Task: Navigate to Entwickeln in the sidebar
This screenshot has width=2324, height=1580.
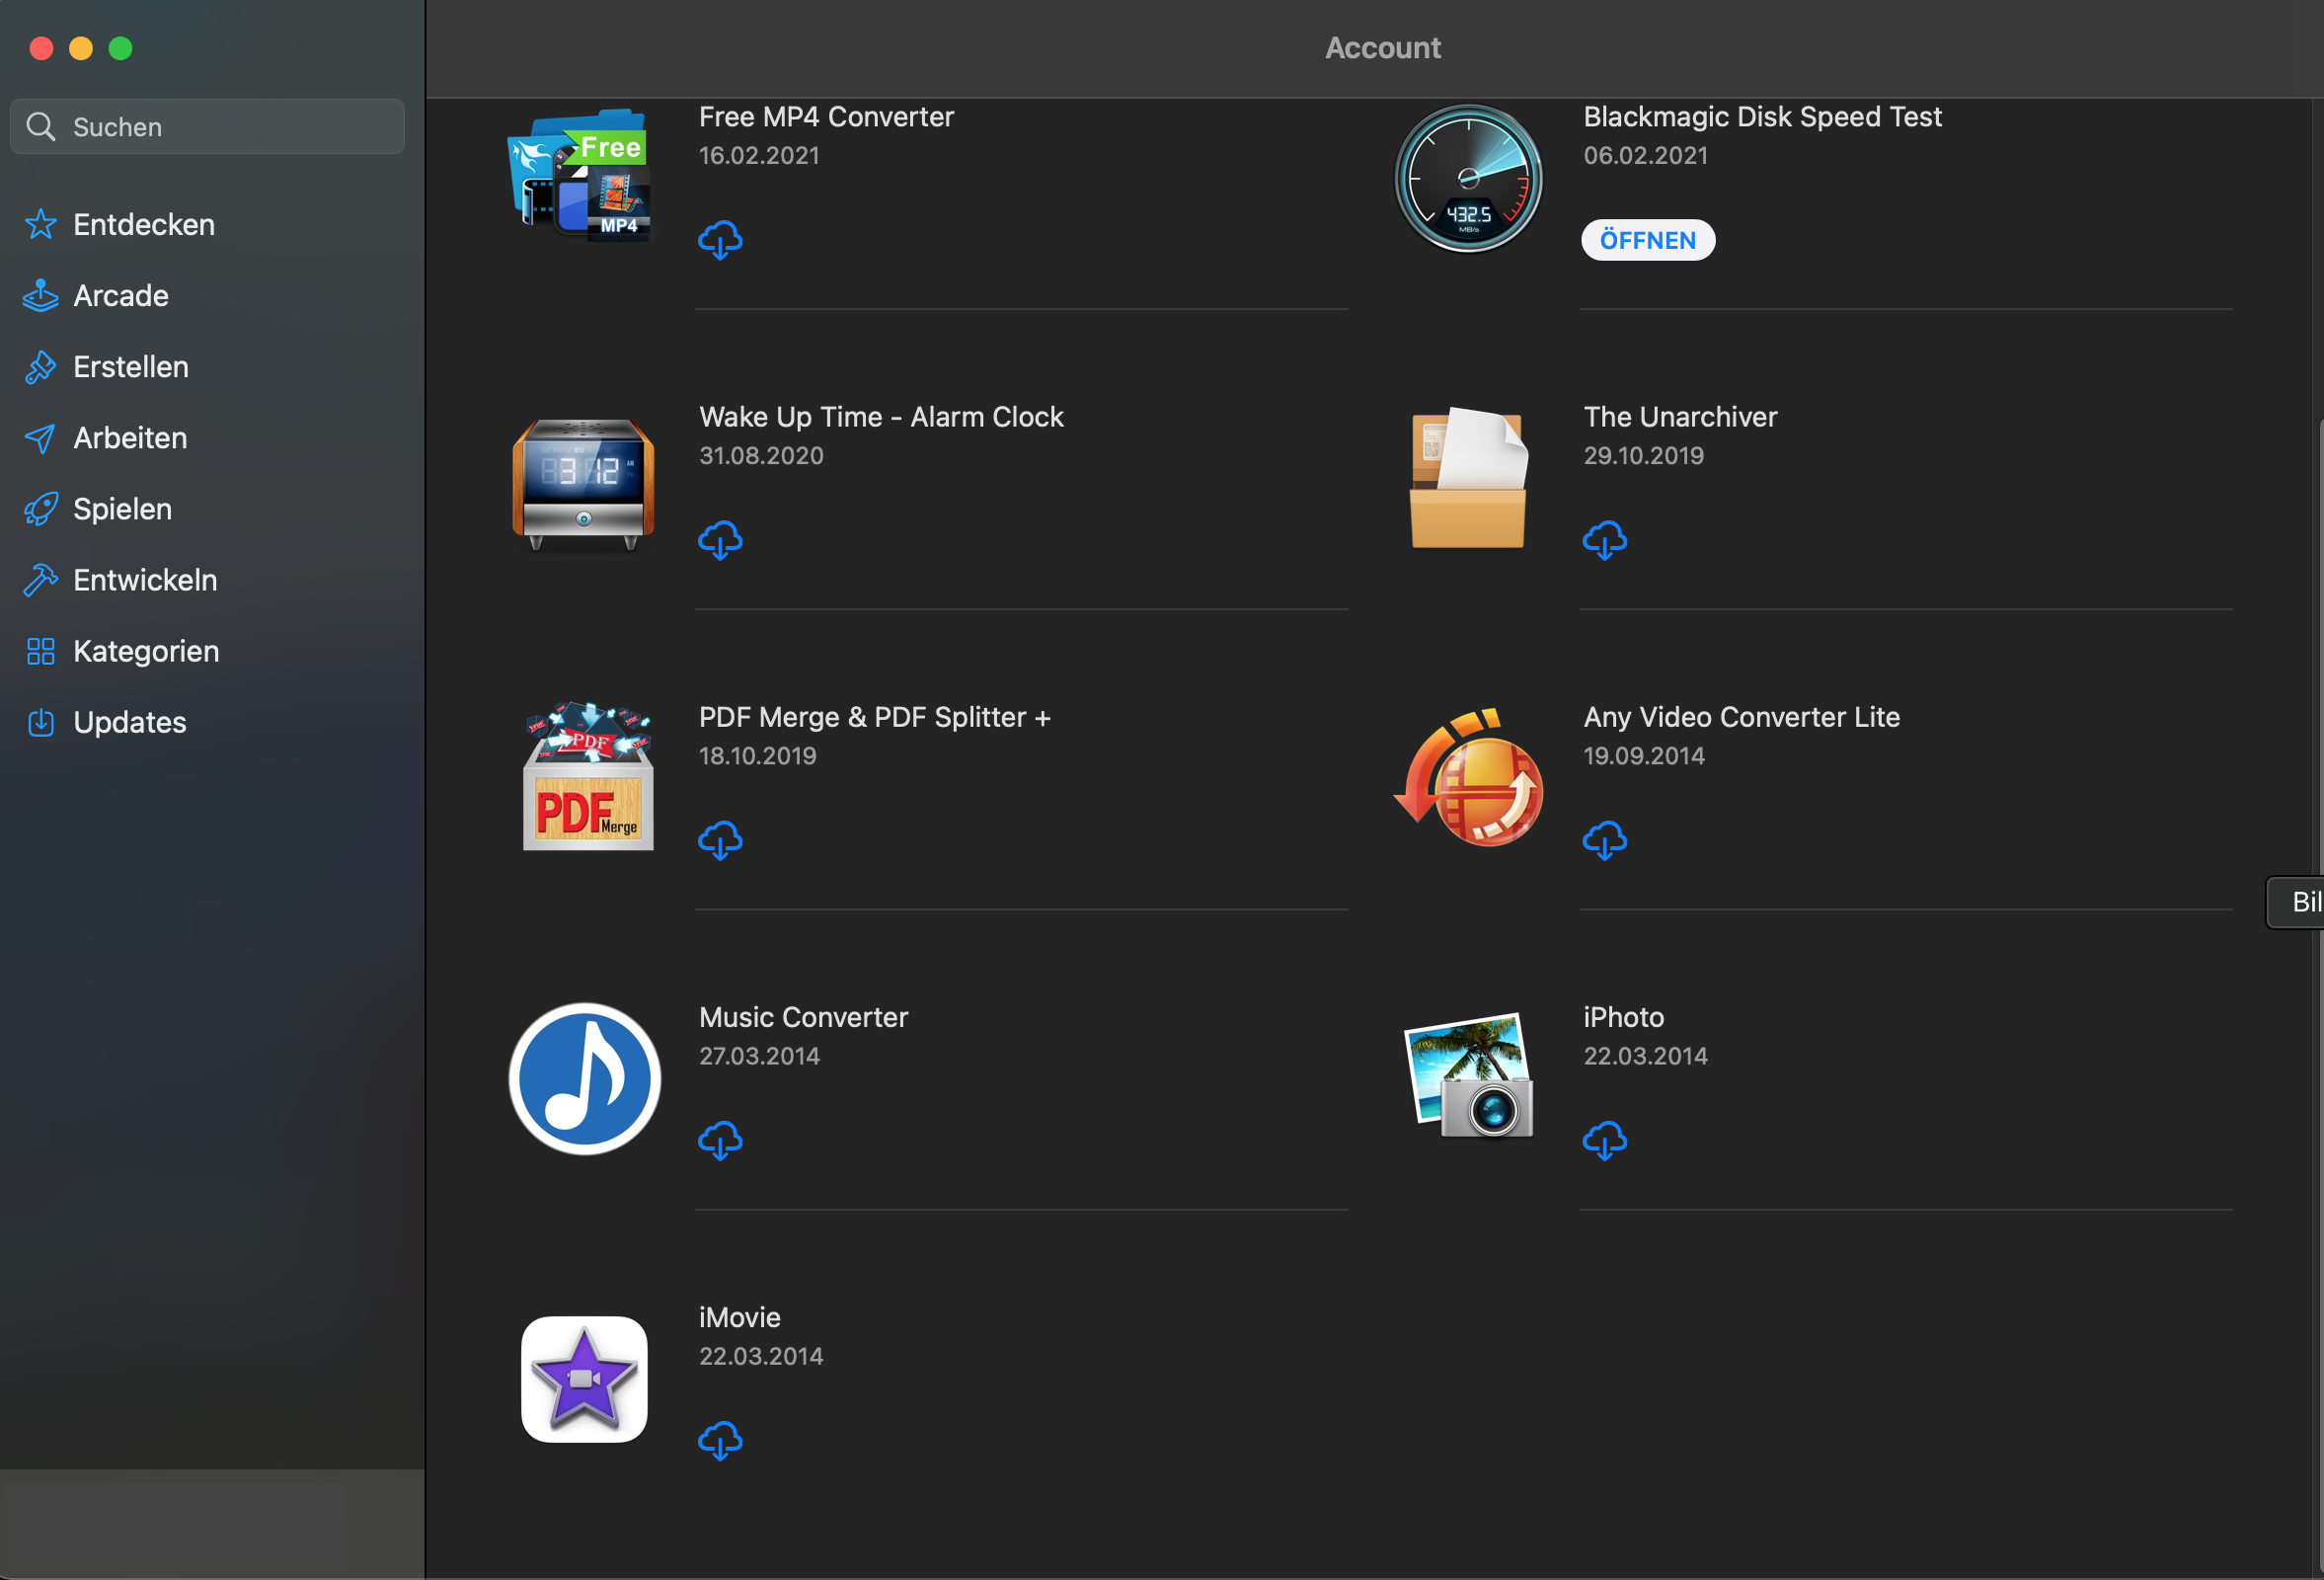Action: (145, 580)
